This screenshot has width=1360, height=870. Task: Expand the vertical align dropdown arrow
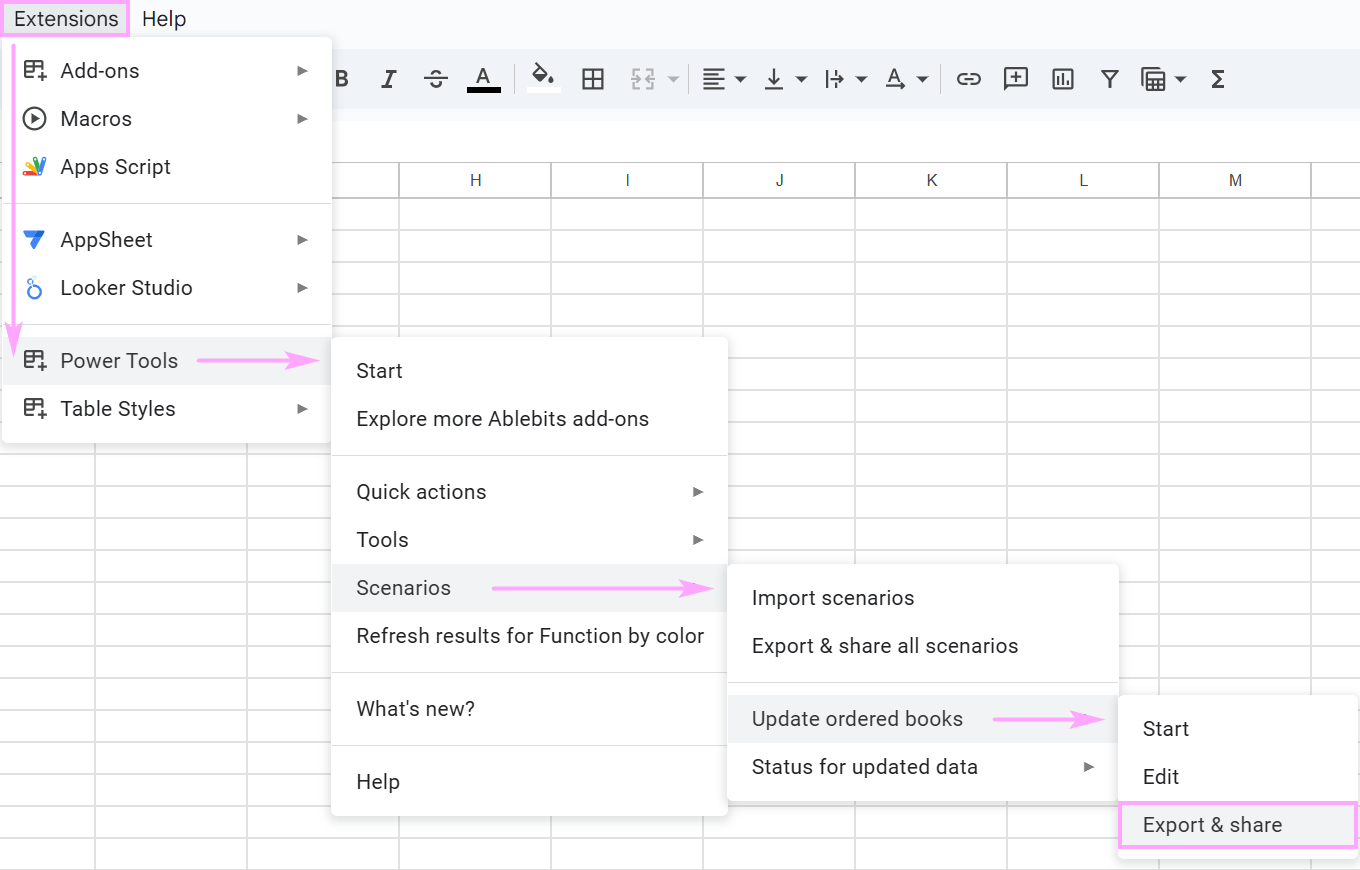(x=801, y=79)
